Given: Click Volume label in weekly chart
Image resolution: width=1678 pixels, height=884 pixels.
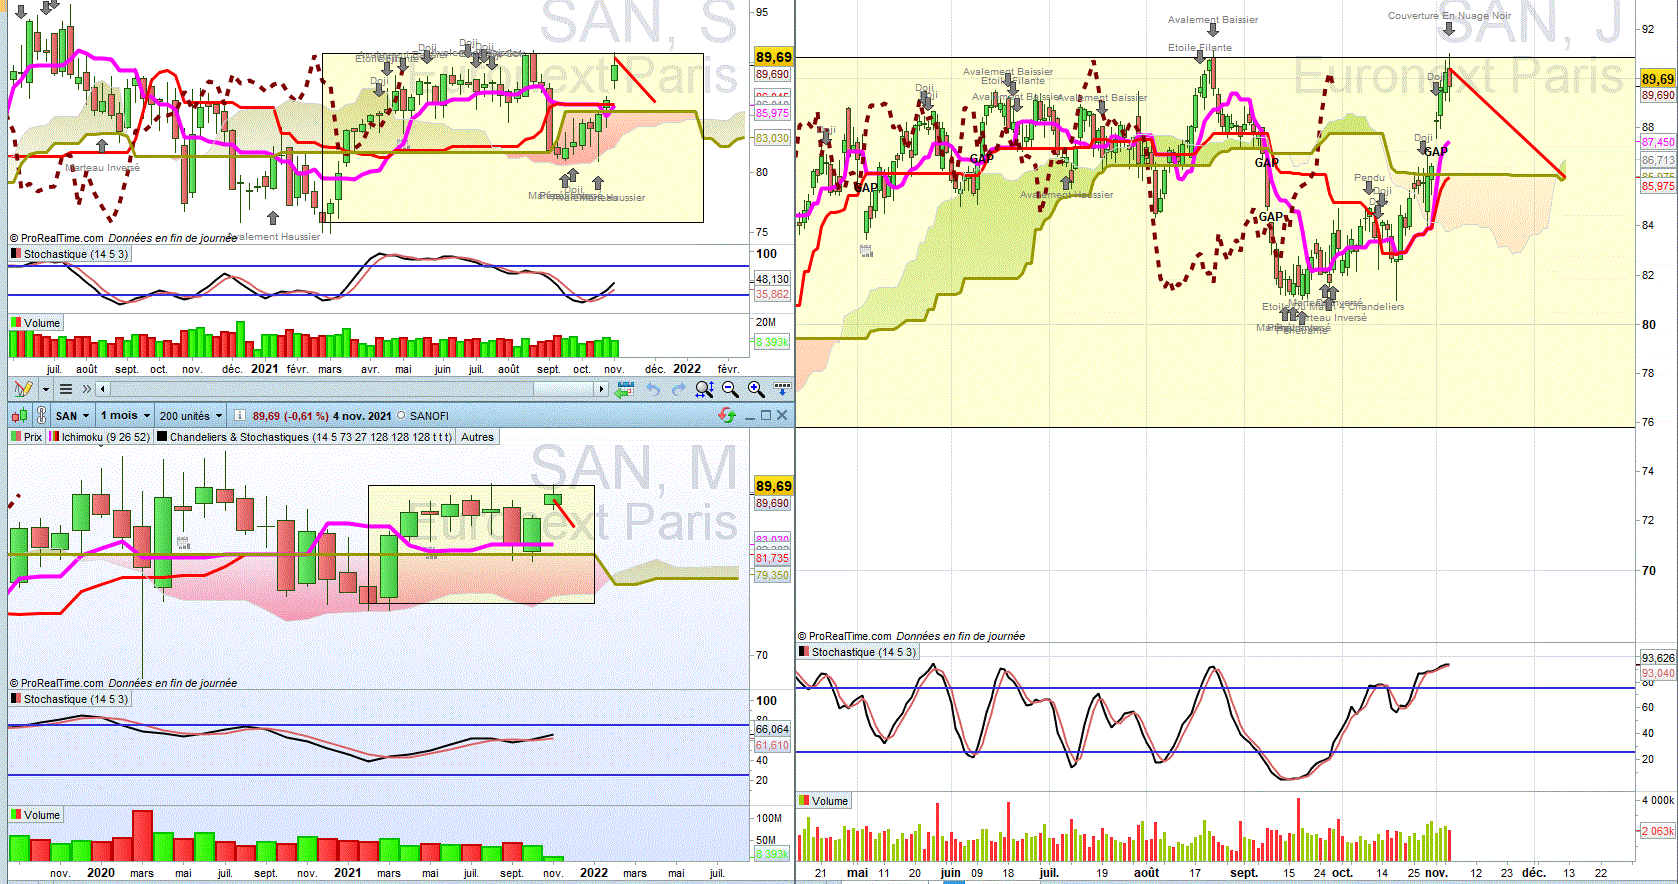Looking at the screenshot, I should pyautogui.click(x=36, y=323).
